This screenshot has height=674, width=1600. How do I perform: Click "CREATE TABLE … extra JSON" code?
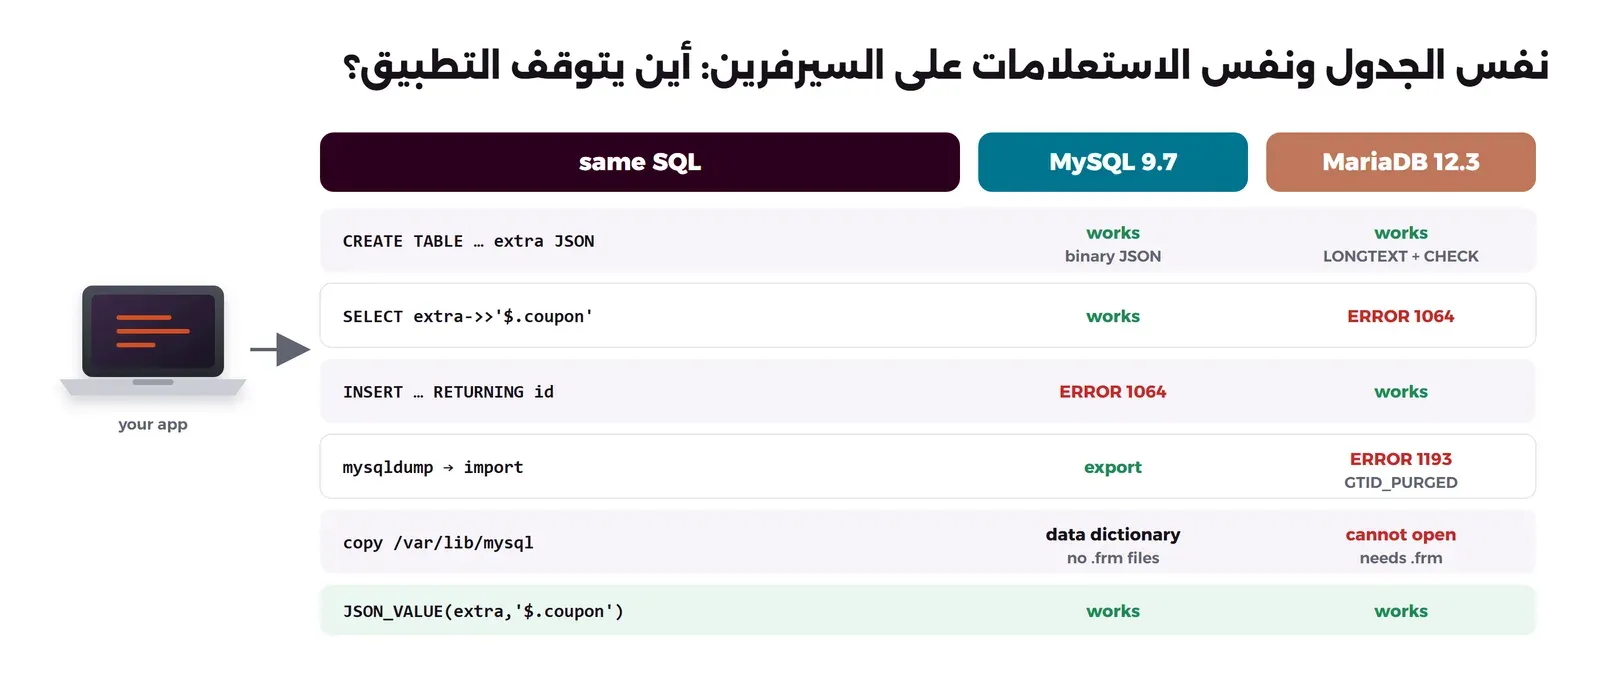pos(468,241)
